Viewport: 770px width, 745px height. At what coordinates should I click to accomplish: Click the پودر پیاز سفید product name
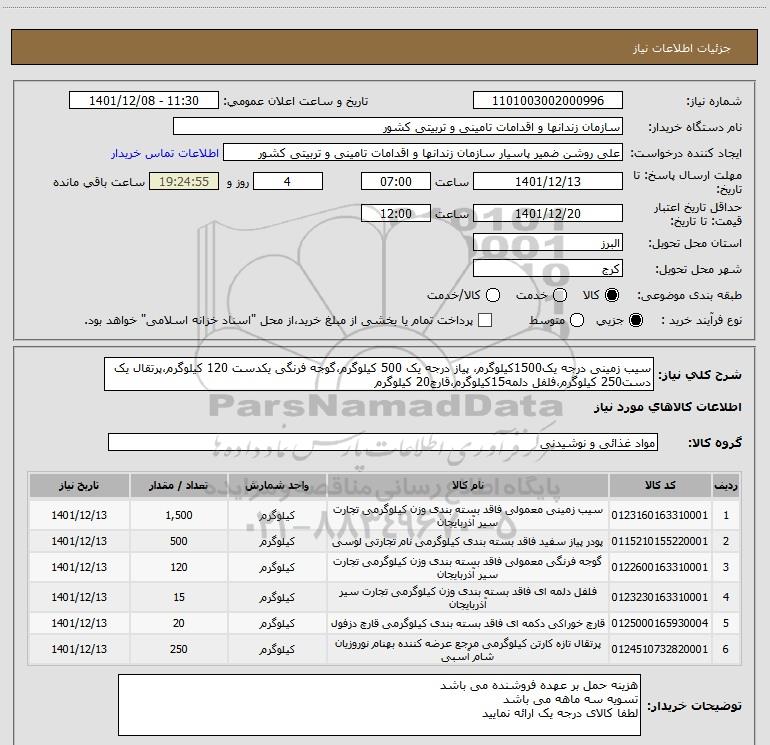point(468,542)
